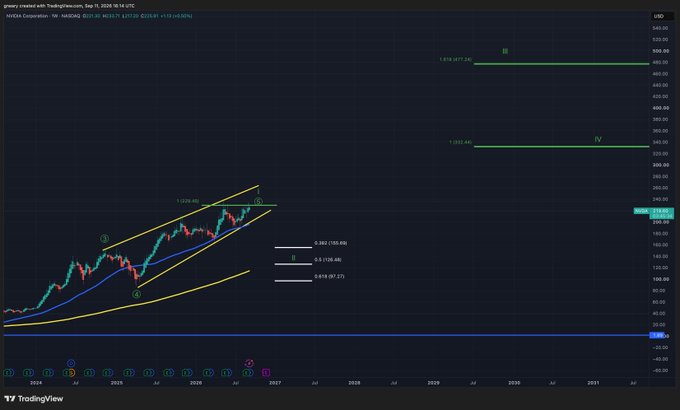Select the lower yellow channel trendline

click(x=204, y=249)
